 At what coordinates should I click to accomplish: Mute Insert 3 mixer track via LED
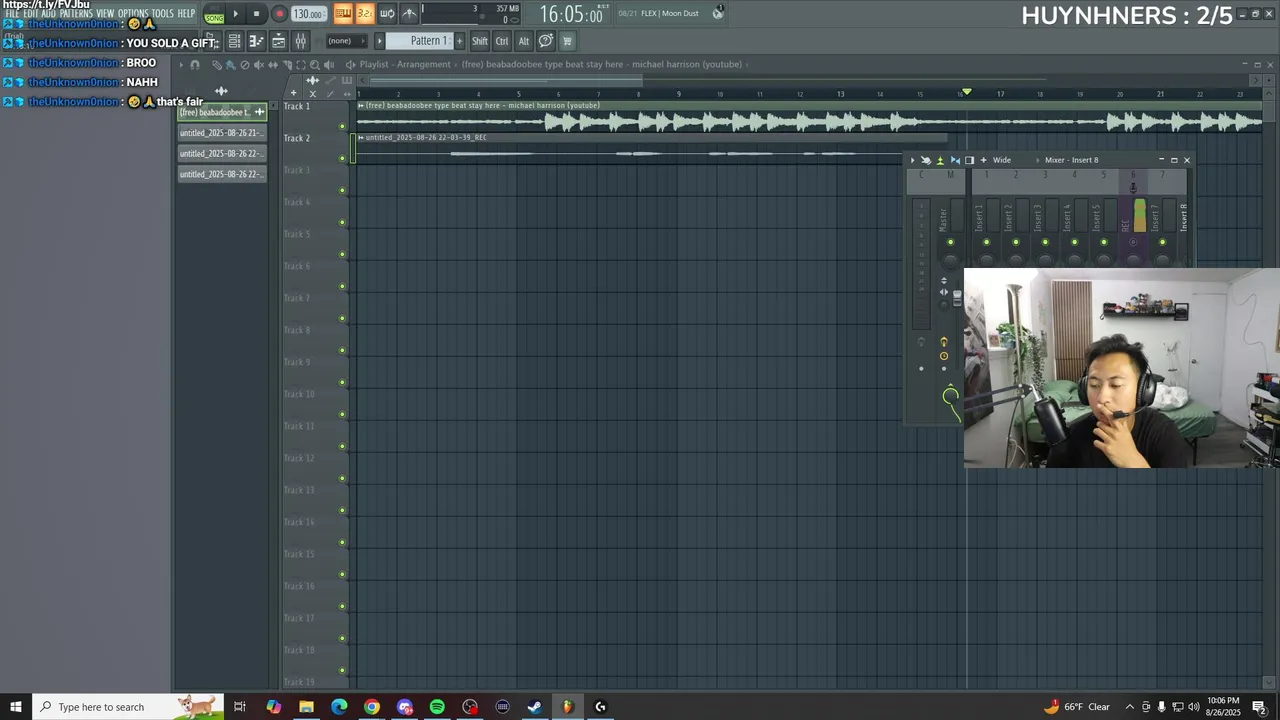click(x=1045, y=242)
